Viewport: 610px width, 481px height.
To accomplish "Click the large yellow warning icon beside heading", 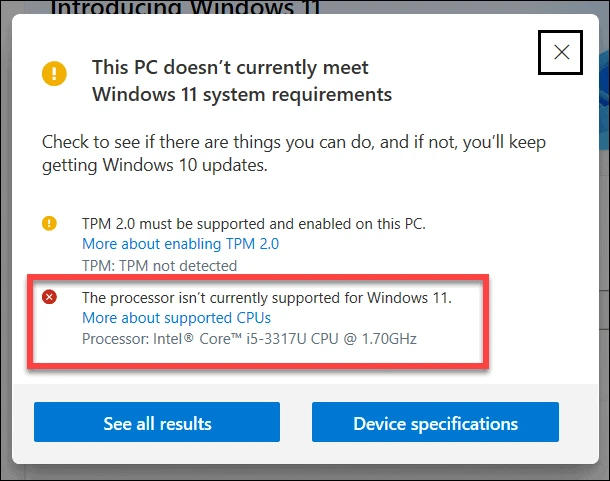I will 54,73.
